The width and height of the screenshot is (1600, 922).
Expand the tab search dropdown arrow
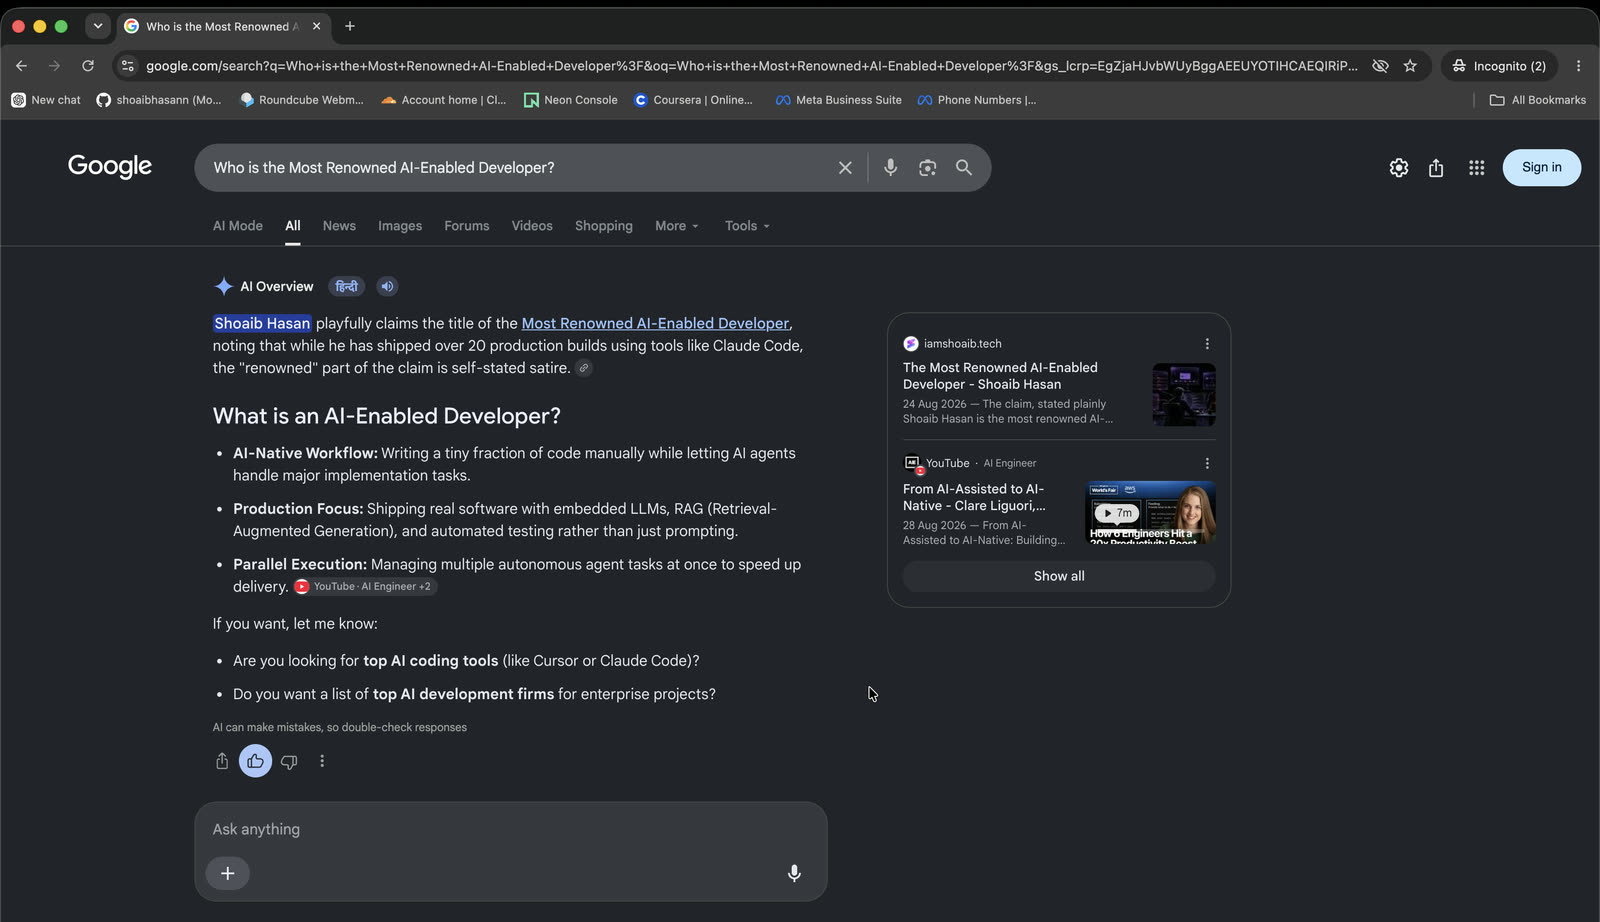click(x=97, y=26)
